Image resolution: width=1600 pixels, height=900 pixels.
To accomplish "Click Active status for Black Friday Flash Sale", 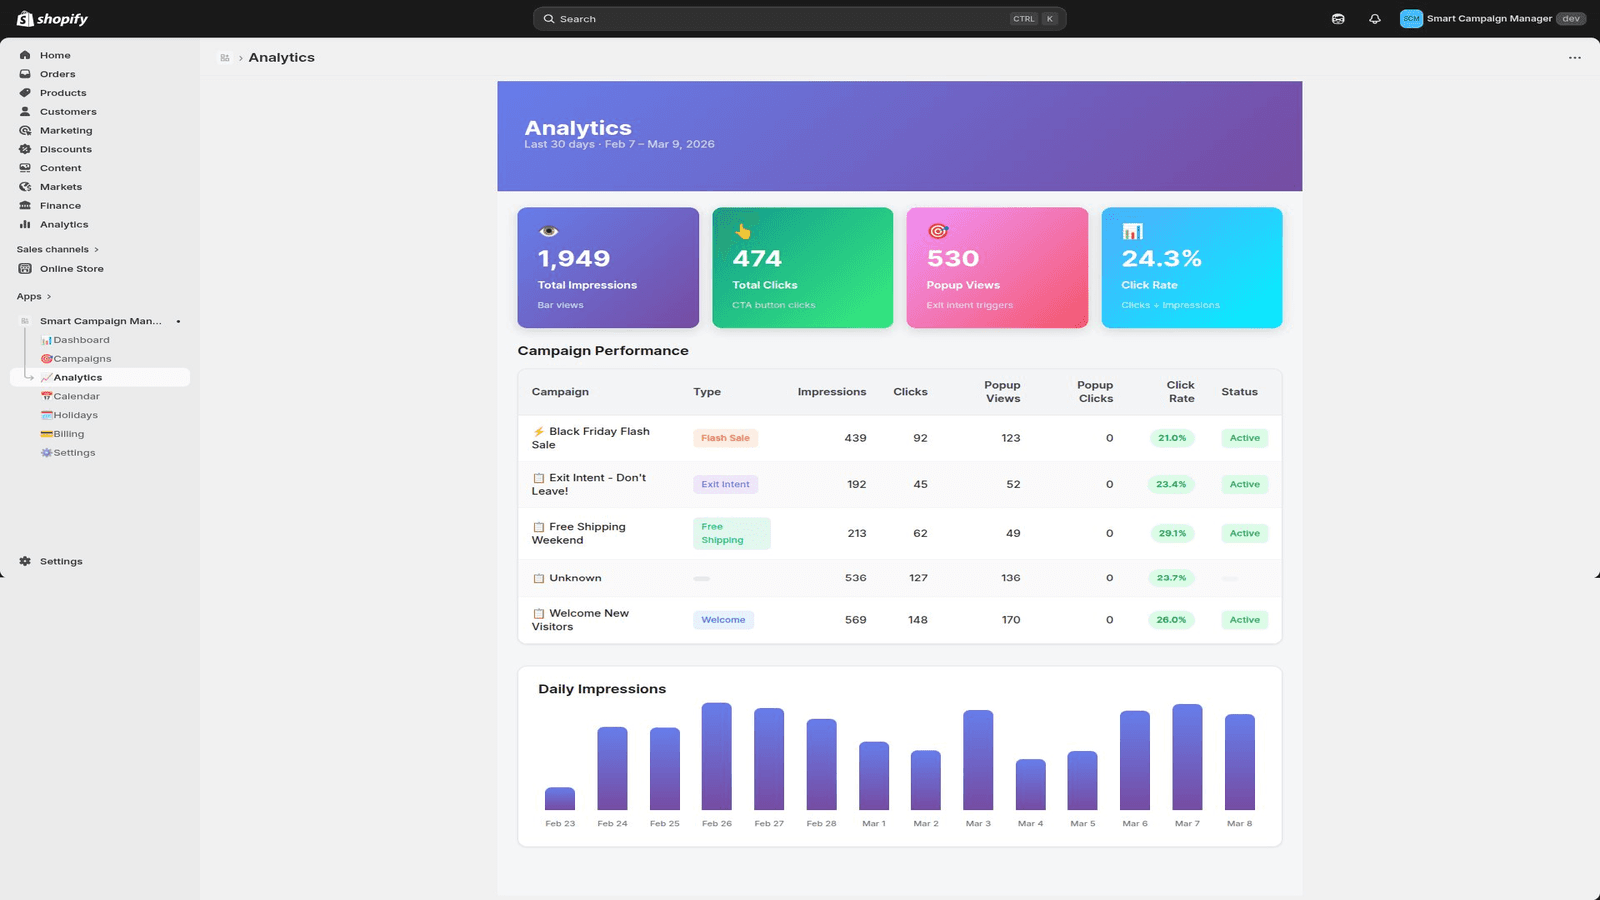I will 1245,438.
